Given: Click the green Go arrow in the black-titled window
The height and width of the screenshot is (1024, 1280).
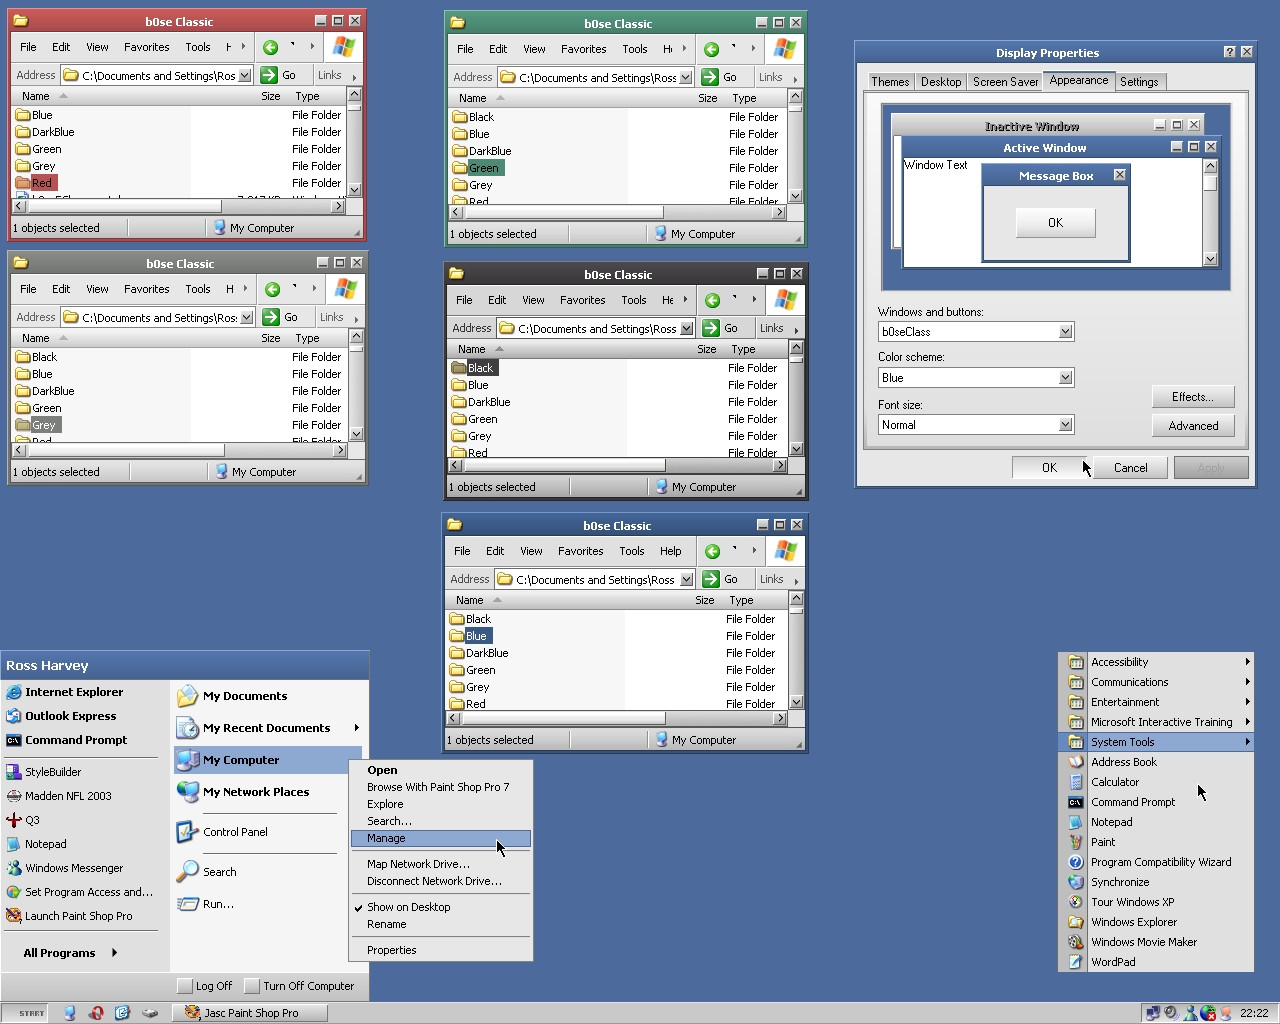Looking at the screenshot, I should pos(711,328).
